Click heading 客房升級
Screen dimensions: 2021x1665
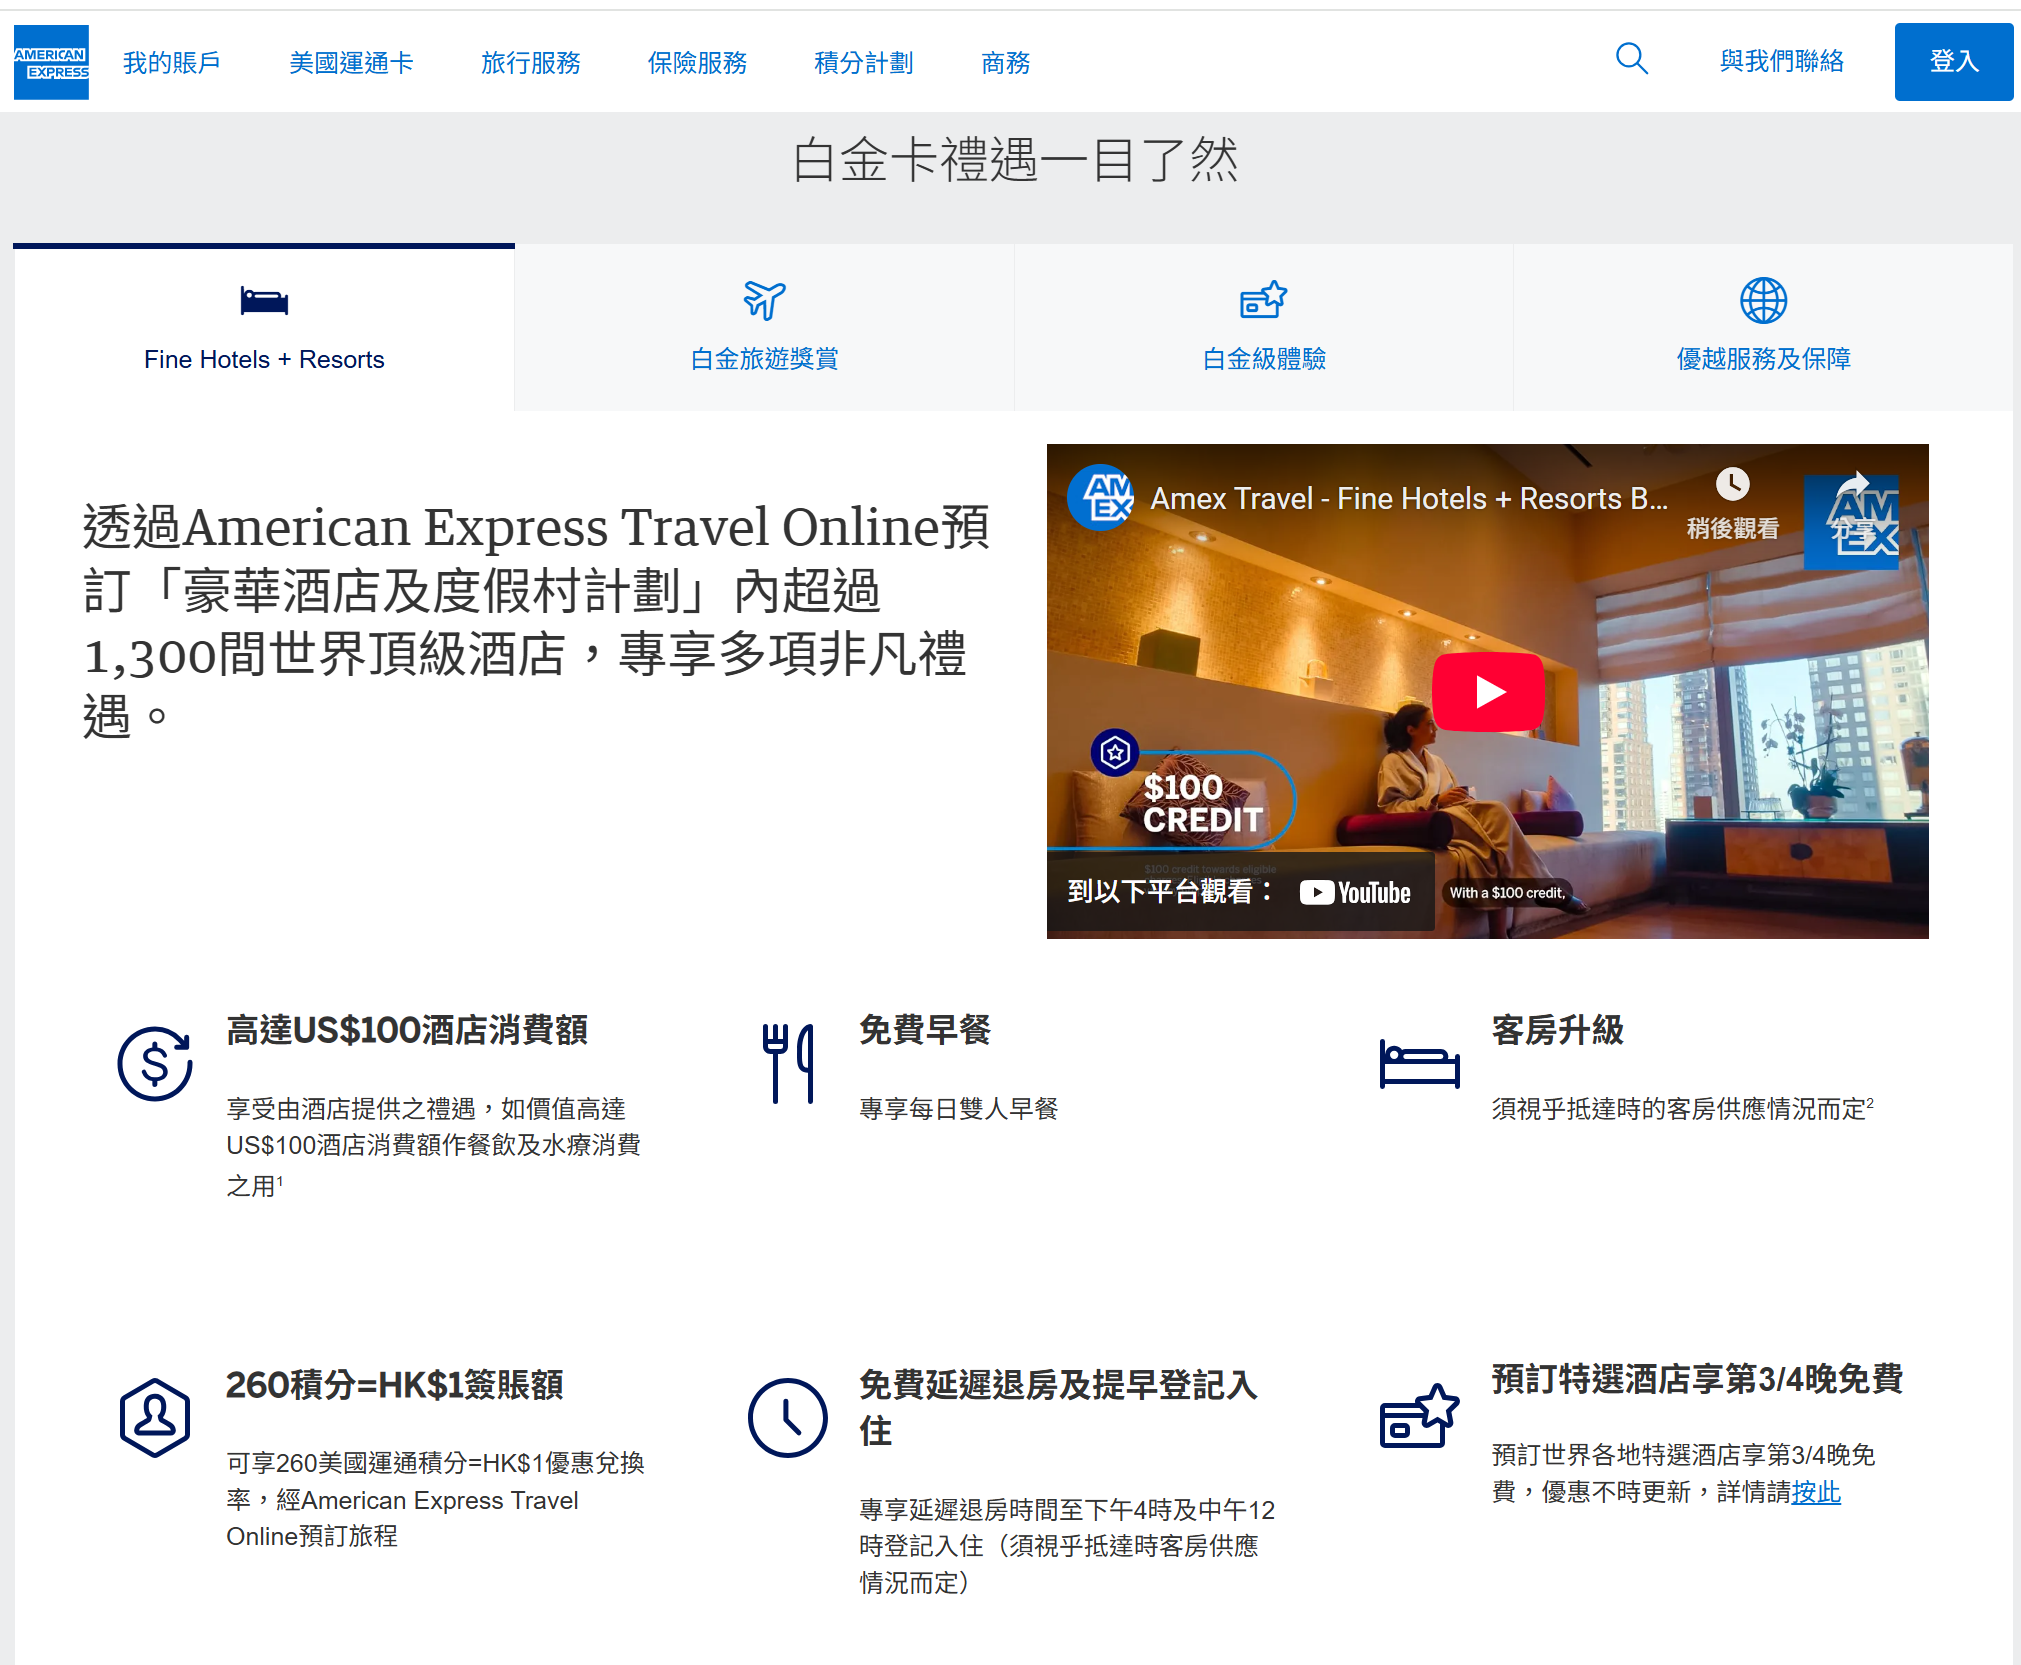[x=1558, y=1030]
